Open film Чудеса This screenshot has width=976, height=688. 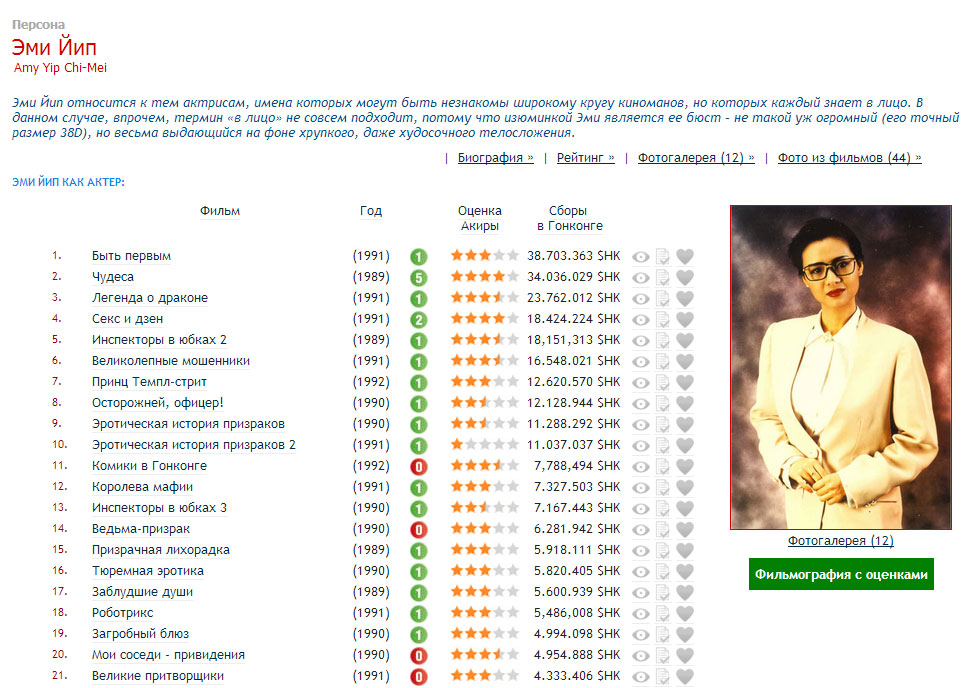(x=113, y=277)
